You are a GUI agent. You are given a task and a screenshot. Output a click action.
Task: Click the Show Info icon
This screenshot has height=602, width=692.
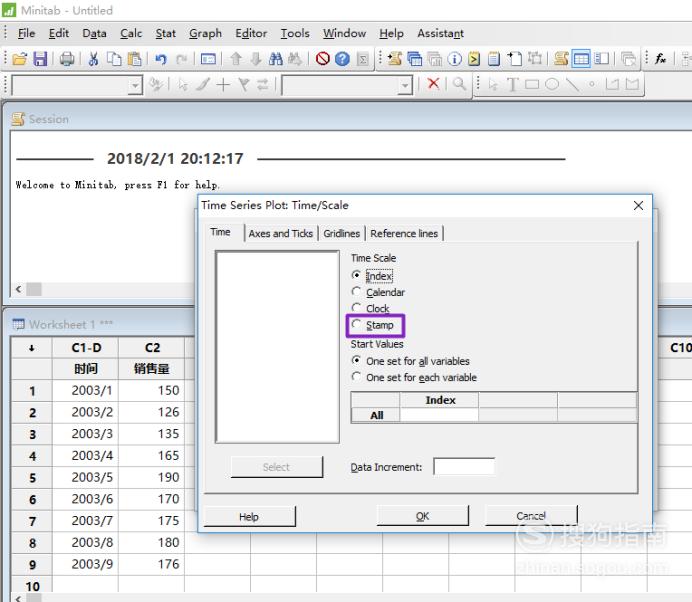click(x=455, y=59)
